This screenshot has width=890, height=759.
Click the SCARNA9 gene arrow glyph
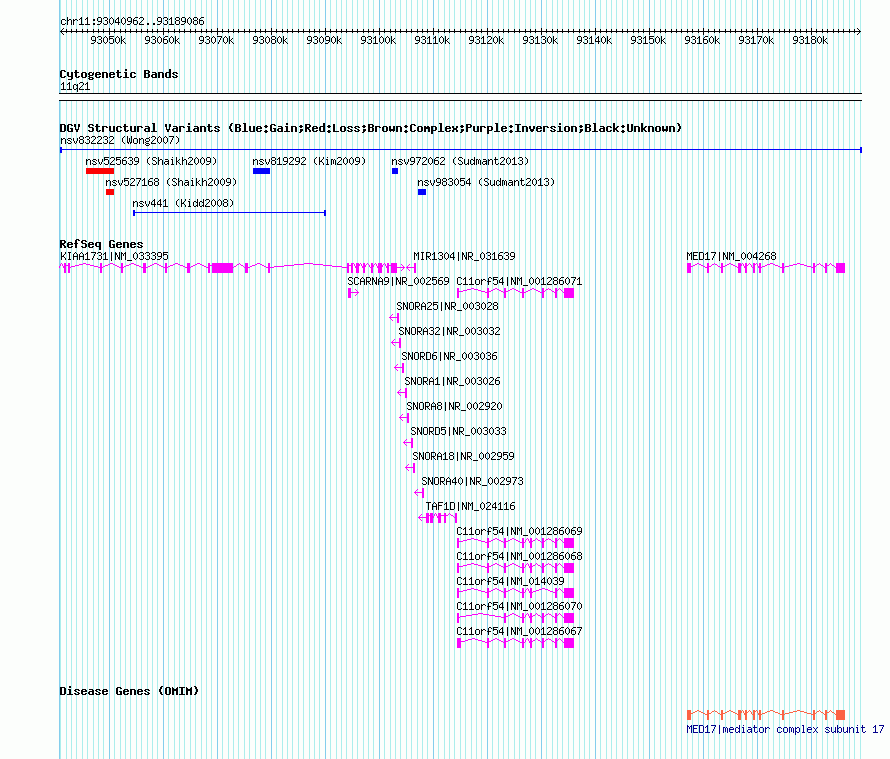(353, 293)
